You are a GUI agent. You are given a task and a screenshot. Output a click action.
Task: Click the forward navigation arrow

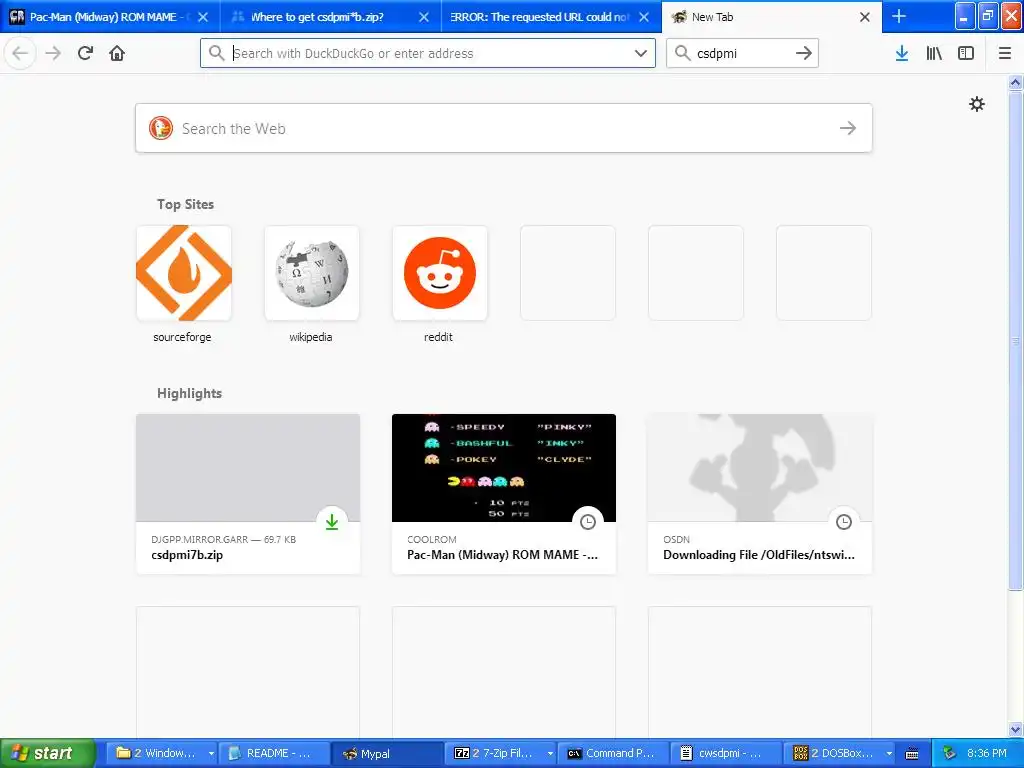click(x=53, y=53)
